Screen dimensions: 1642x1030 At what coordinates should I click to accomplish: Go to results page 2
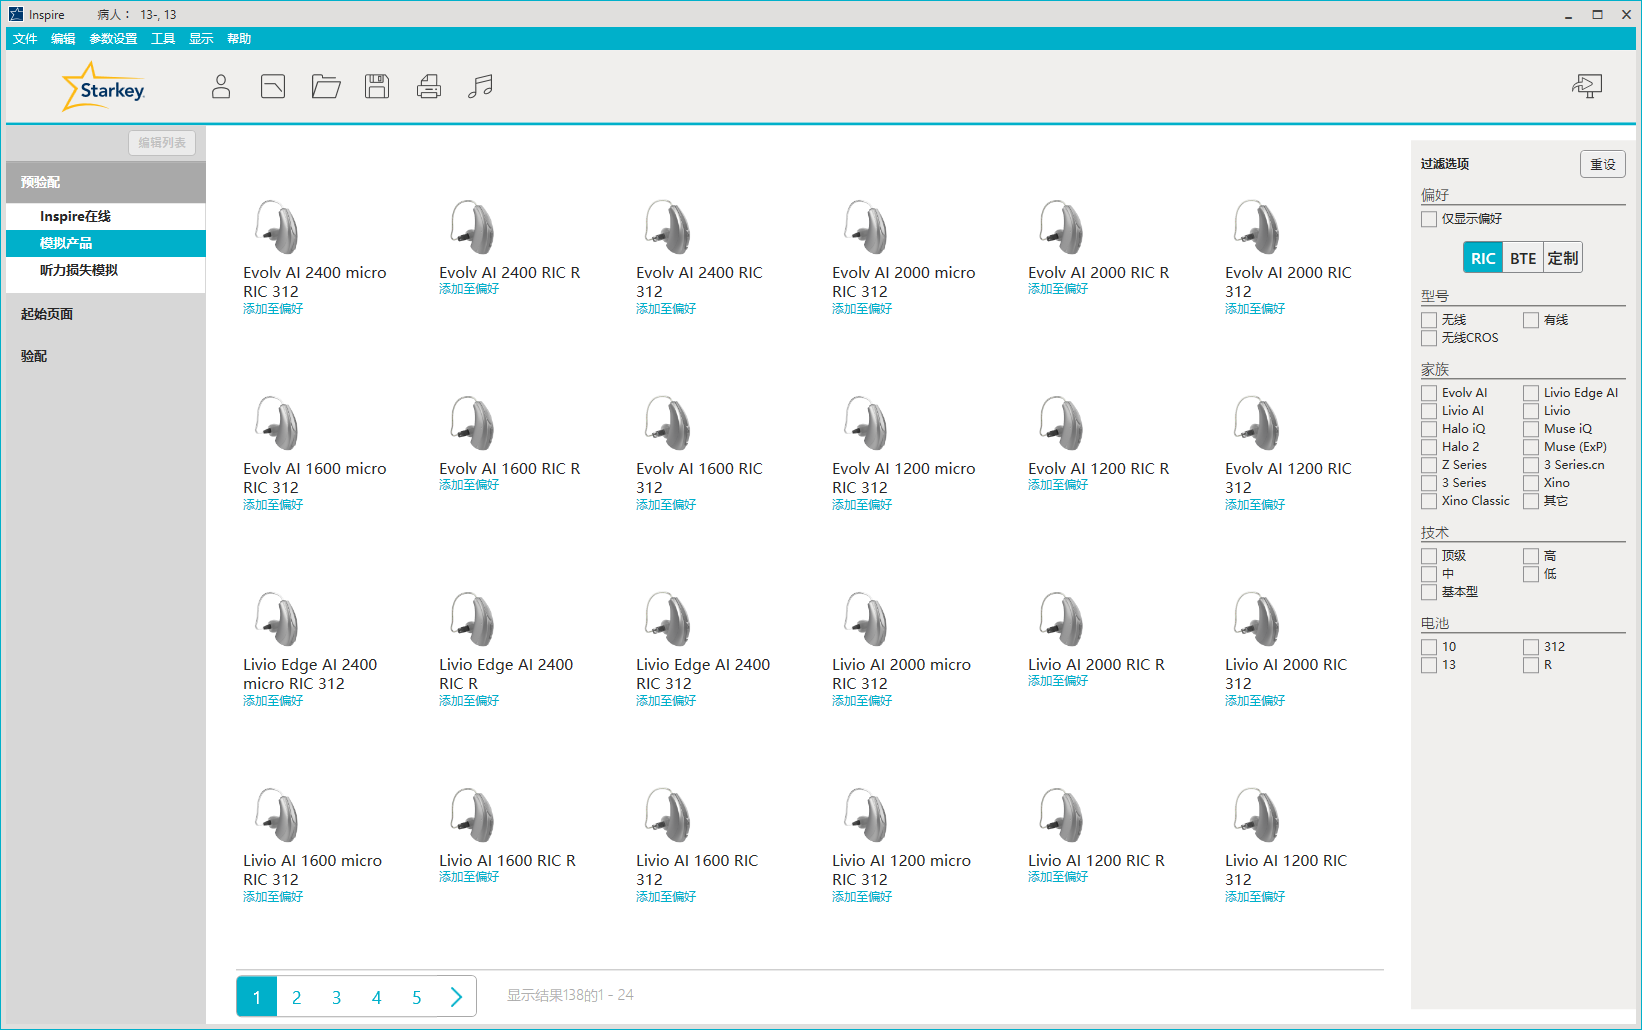tap(297, 997)
